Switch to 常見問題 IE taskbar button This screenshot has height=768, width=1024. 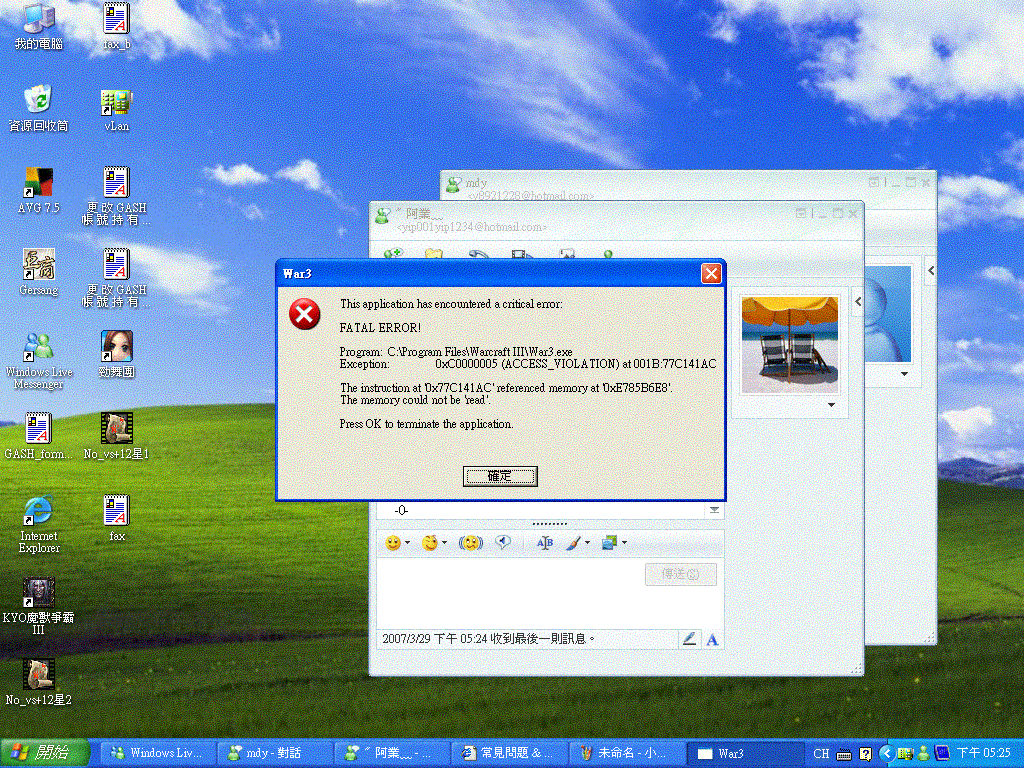(509, 753)
